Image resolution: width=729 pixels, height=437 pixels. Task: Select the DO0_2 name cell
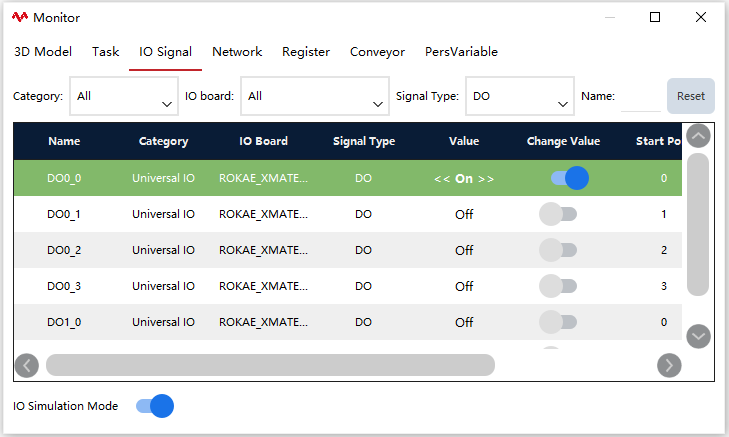[x=64, y=250]
